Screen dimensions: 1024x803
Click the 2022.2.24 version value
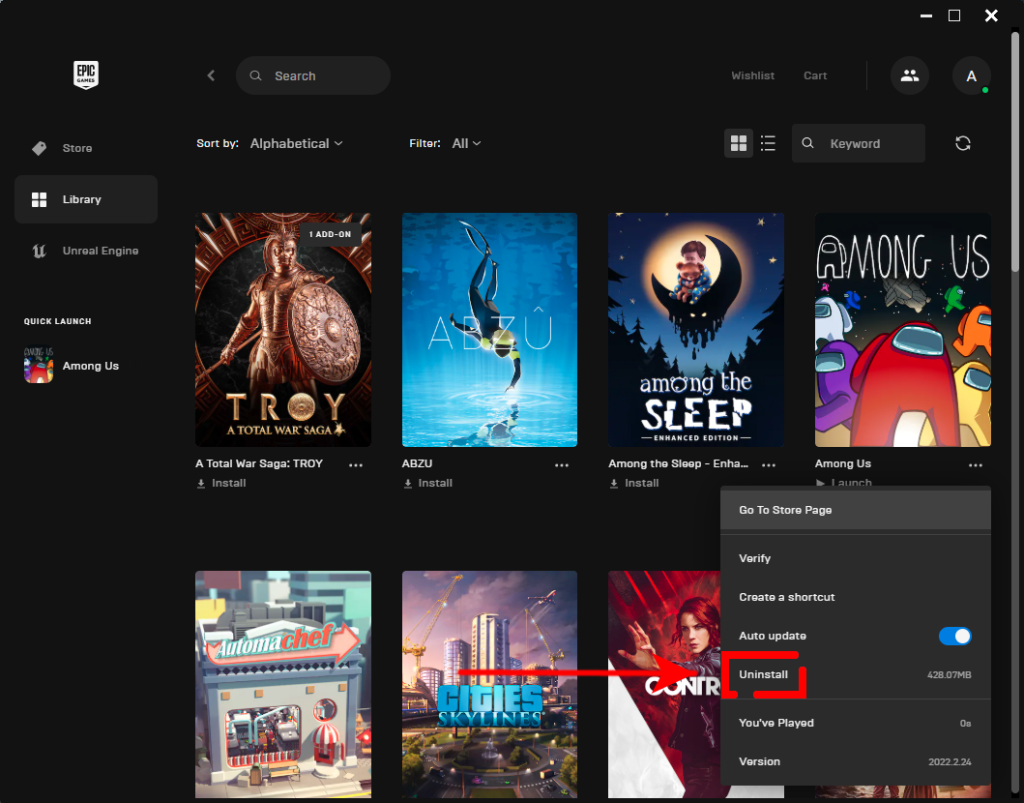pos(950,762)
